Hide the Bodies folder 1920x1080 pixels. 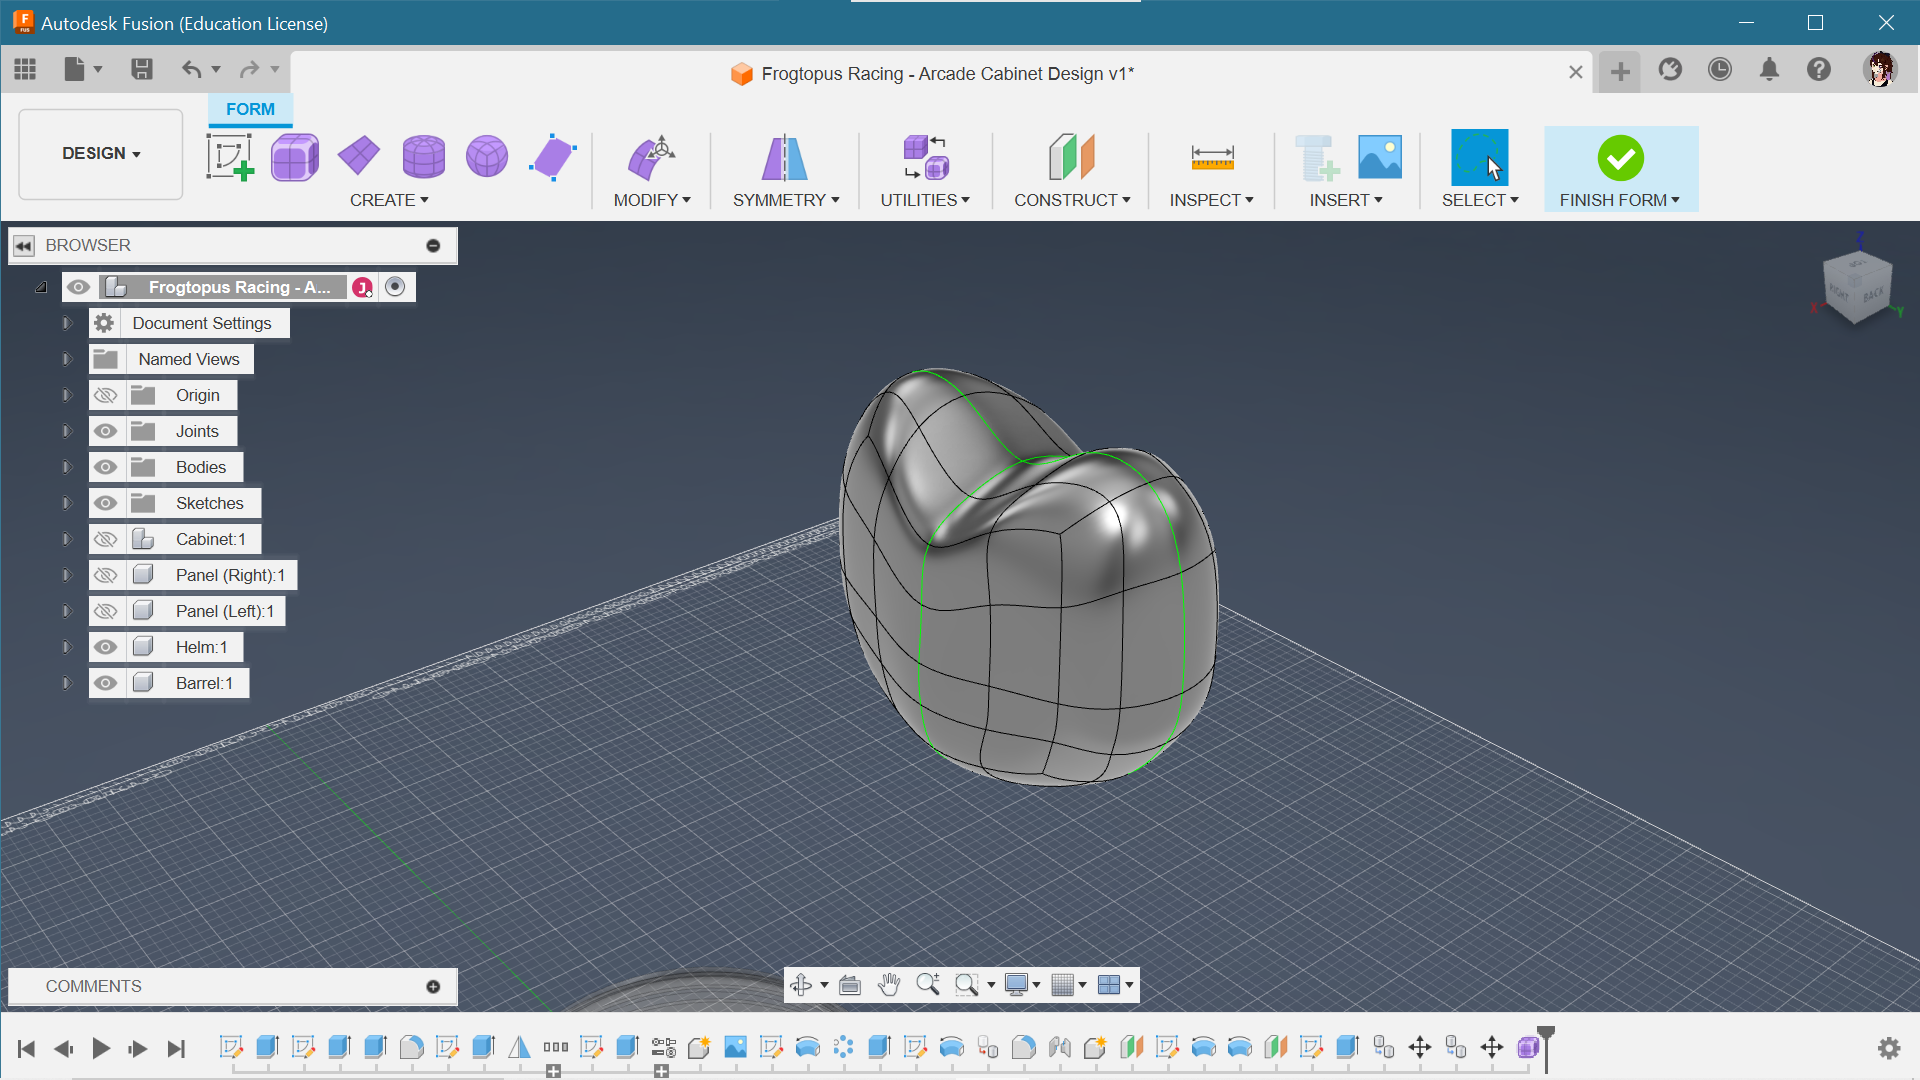pyautogui.click(x=105, y=467)
